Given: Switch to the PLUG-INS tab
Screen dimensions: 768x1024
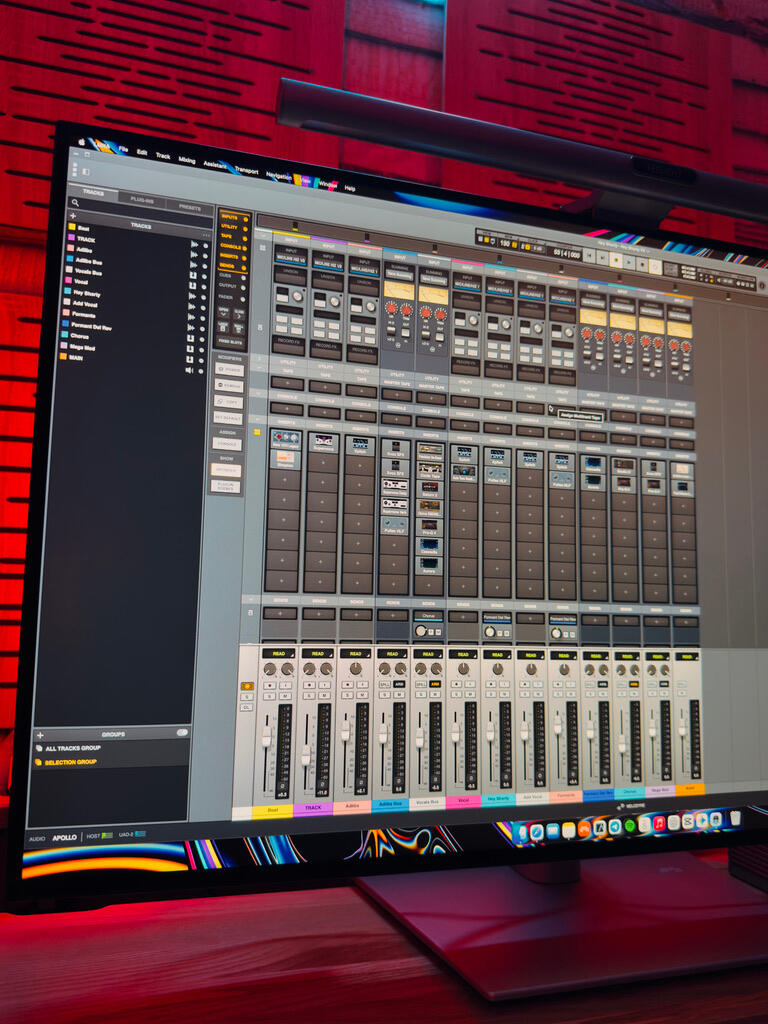Looking at the screenshot, I should coord(142,199).
